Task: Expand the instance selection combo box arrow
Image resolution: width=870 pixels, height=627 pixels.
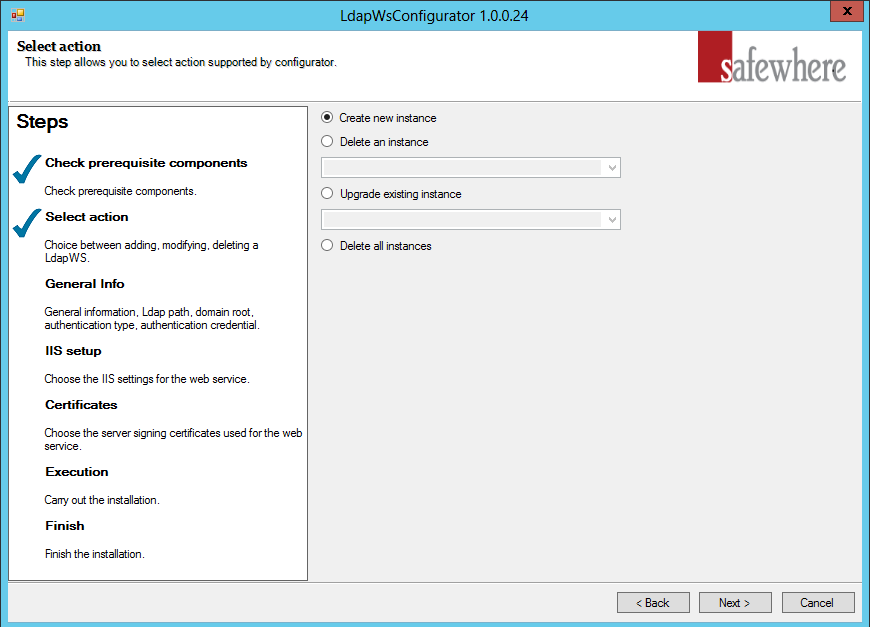Action: point(611,167)
